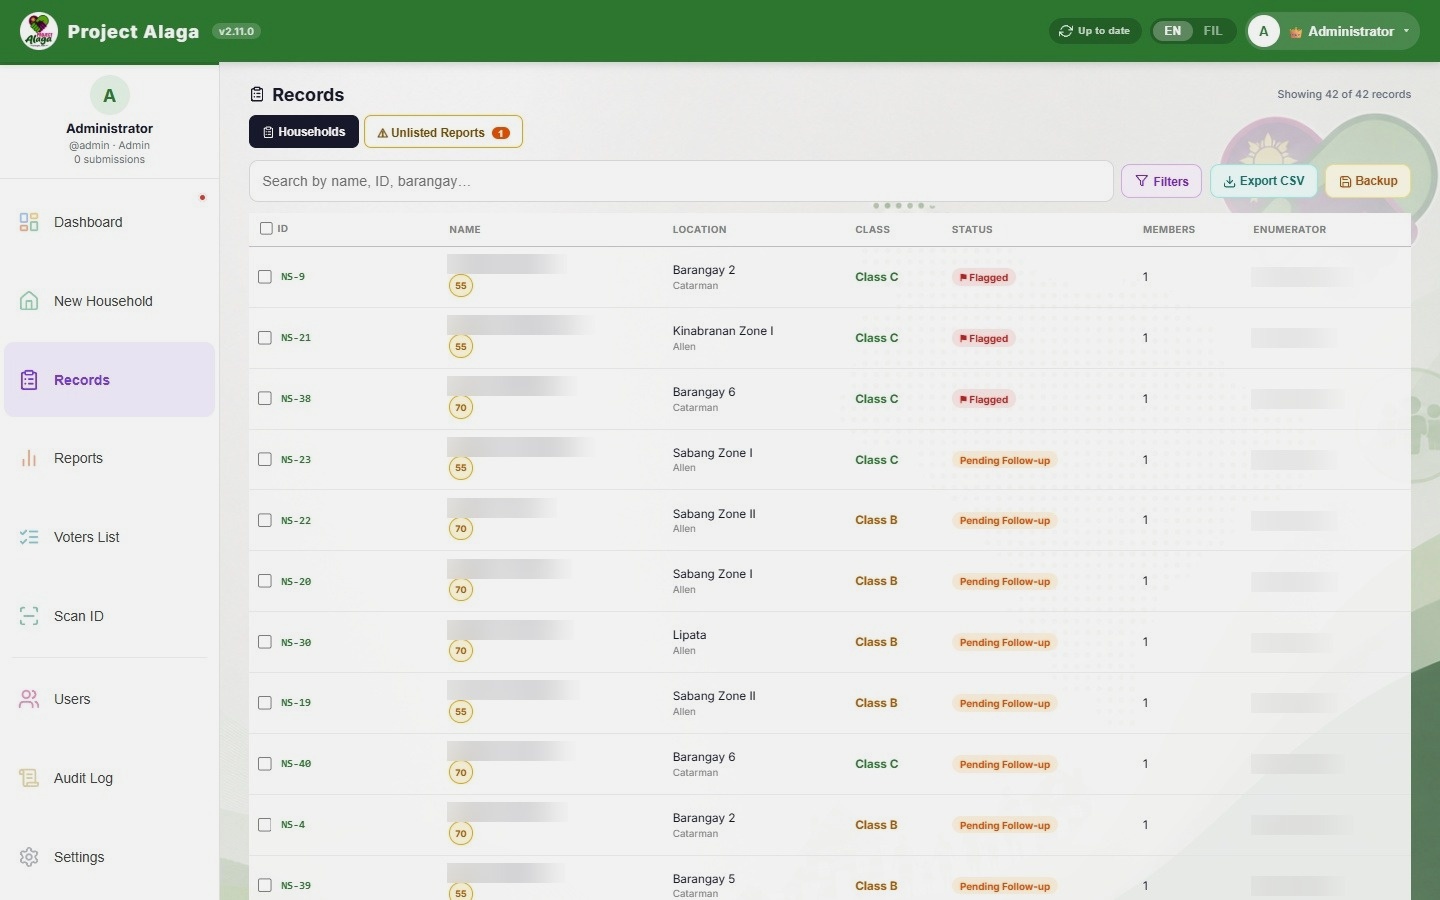Open record ID NS-9
1440x900 pixels.
click(x=293, y=277)
